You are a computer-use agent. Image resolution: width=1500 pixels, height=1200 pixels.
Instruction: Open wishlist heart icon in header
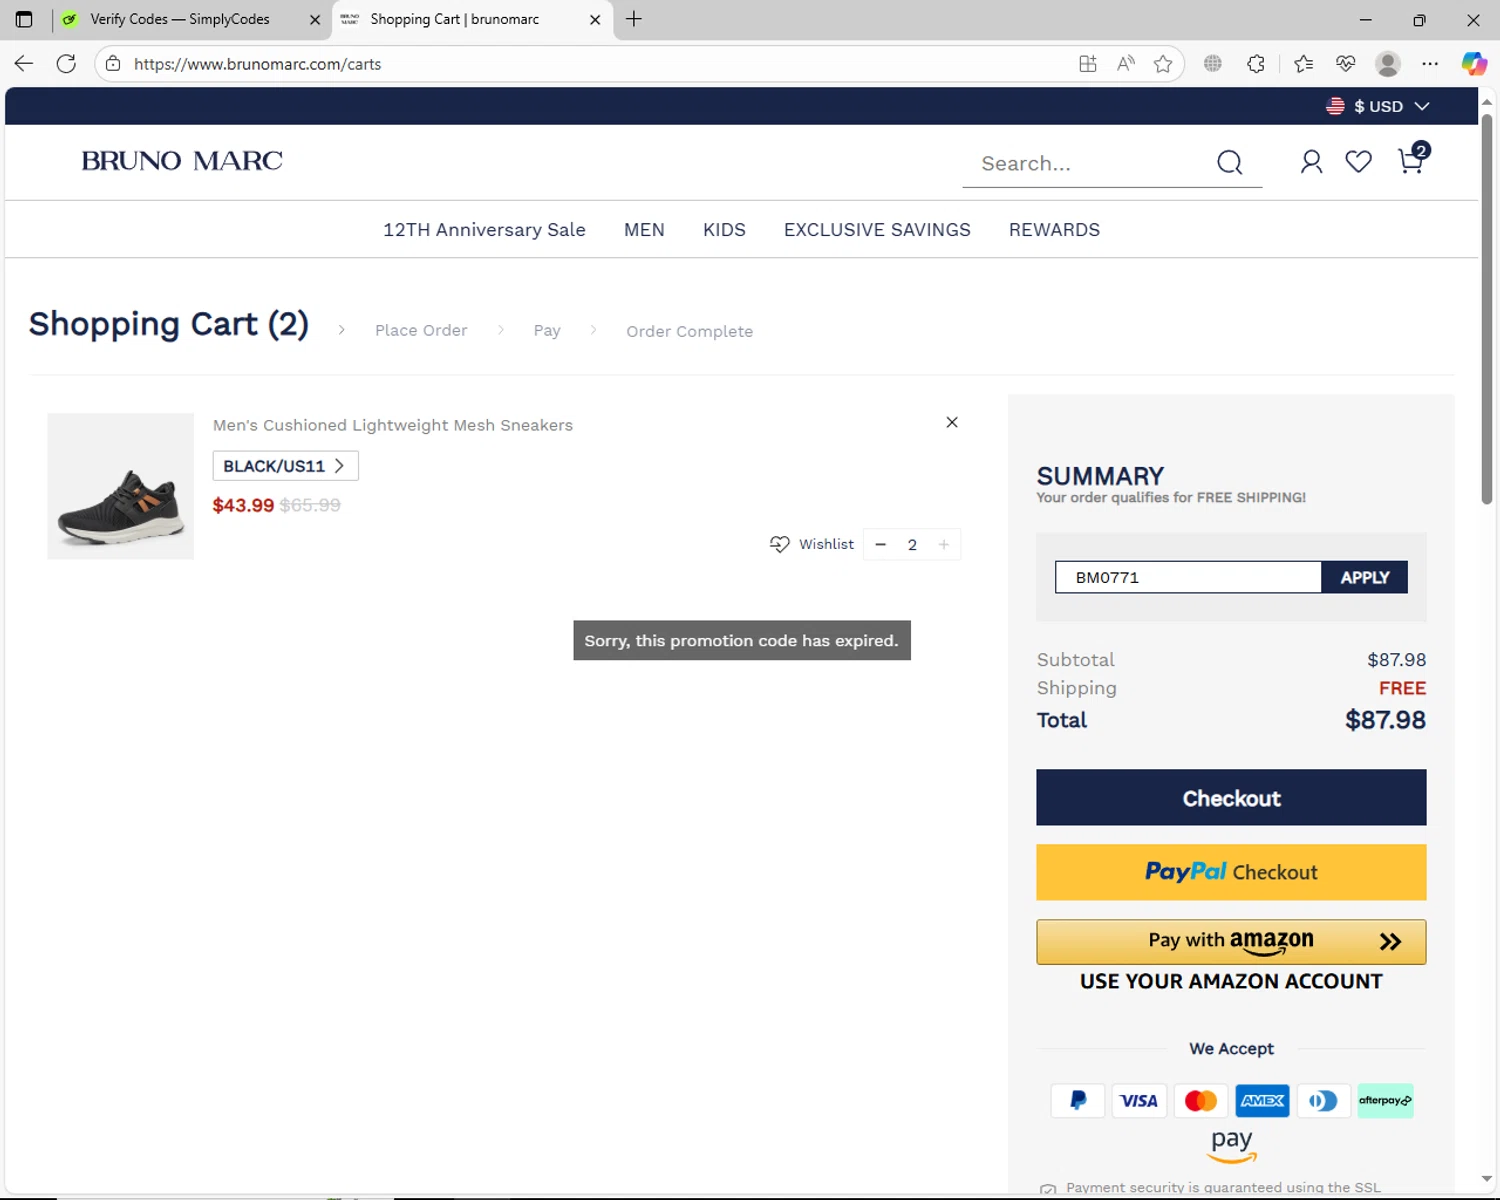1358,162
